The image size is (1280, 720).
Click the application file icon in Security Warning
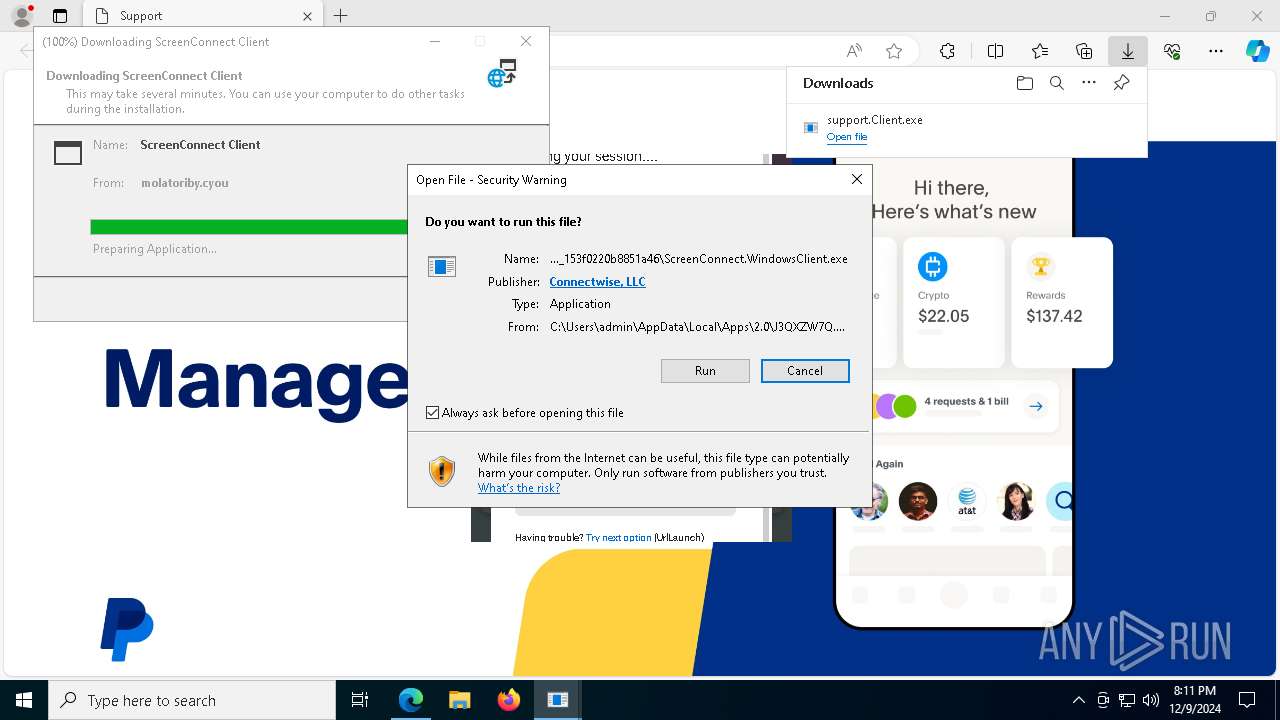[x=442, y=266]
